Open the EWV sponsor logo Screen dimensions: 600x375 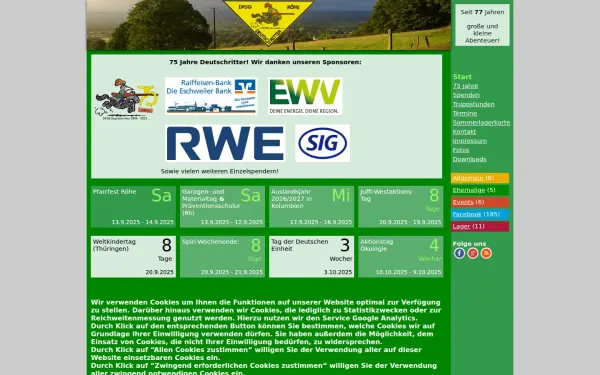pyautogui.click(x=305, y=96)
